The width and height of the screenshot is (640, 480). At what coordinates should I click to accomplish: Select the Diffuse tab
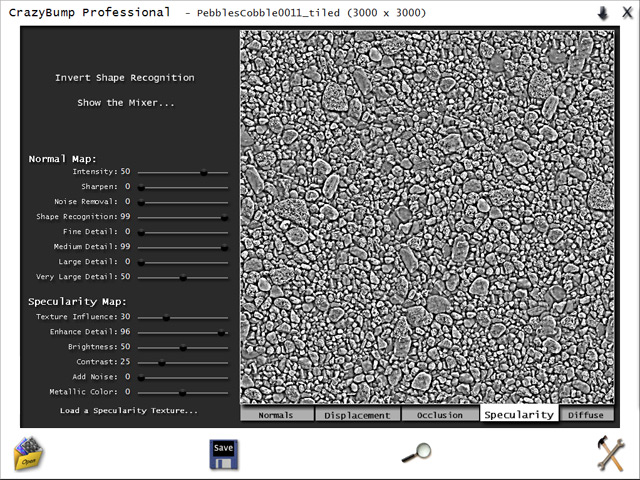coord(586,415)
